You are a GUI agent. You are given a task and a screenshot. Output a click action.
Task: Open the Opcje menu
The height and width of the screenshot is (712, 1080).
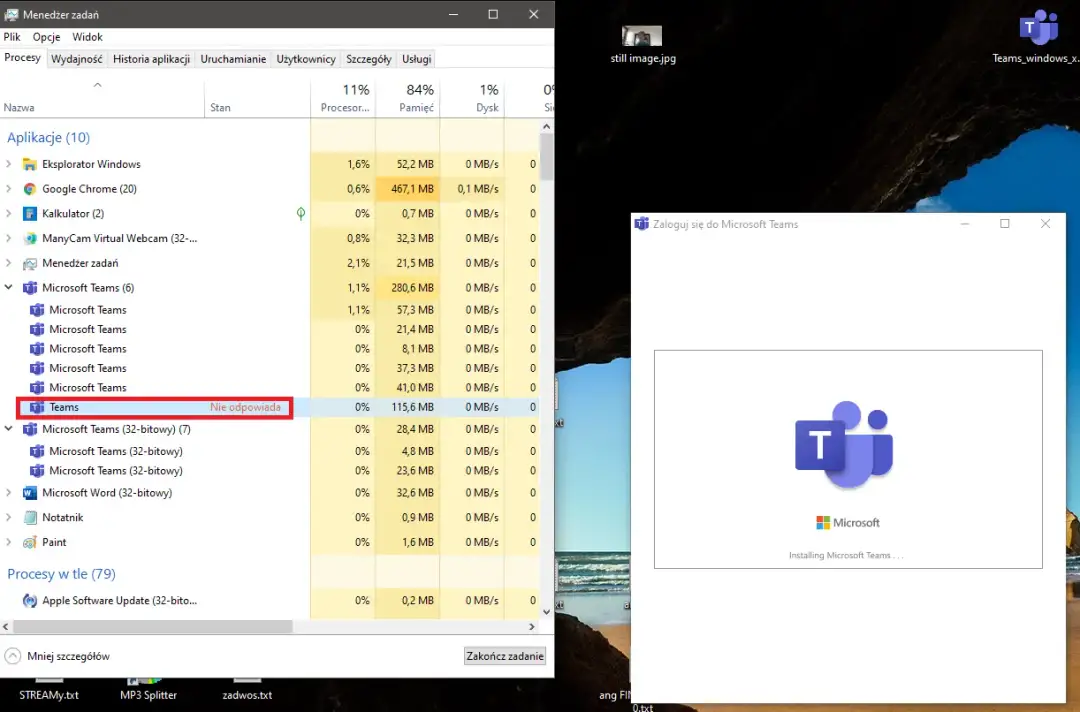(x=46, y=36)
